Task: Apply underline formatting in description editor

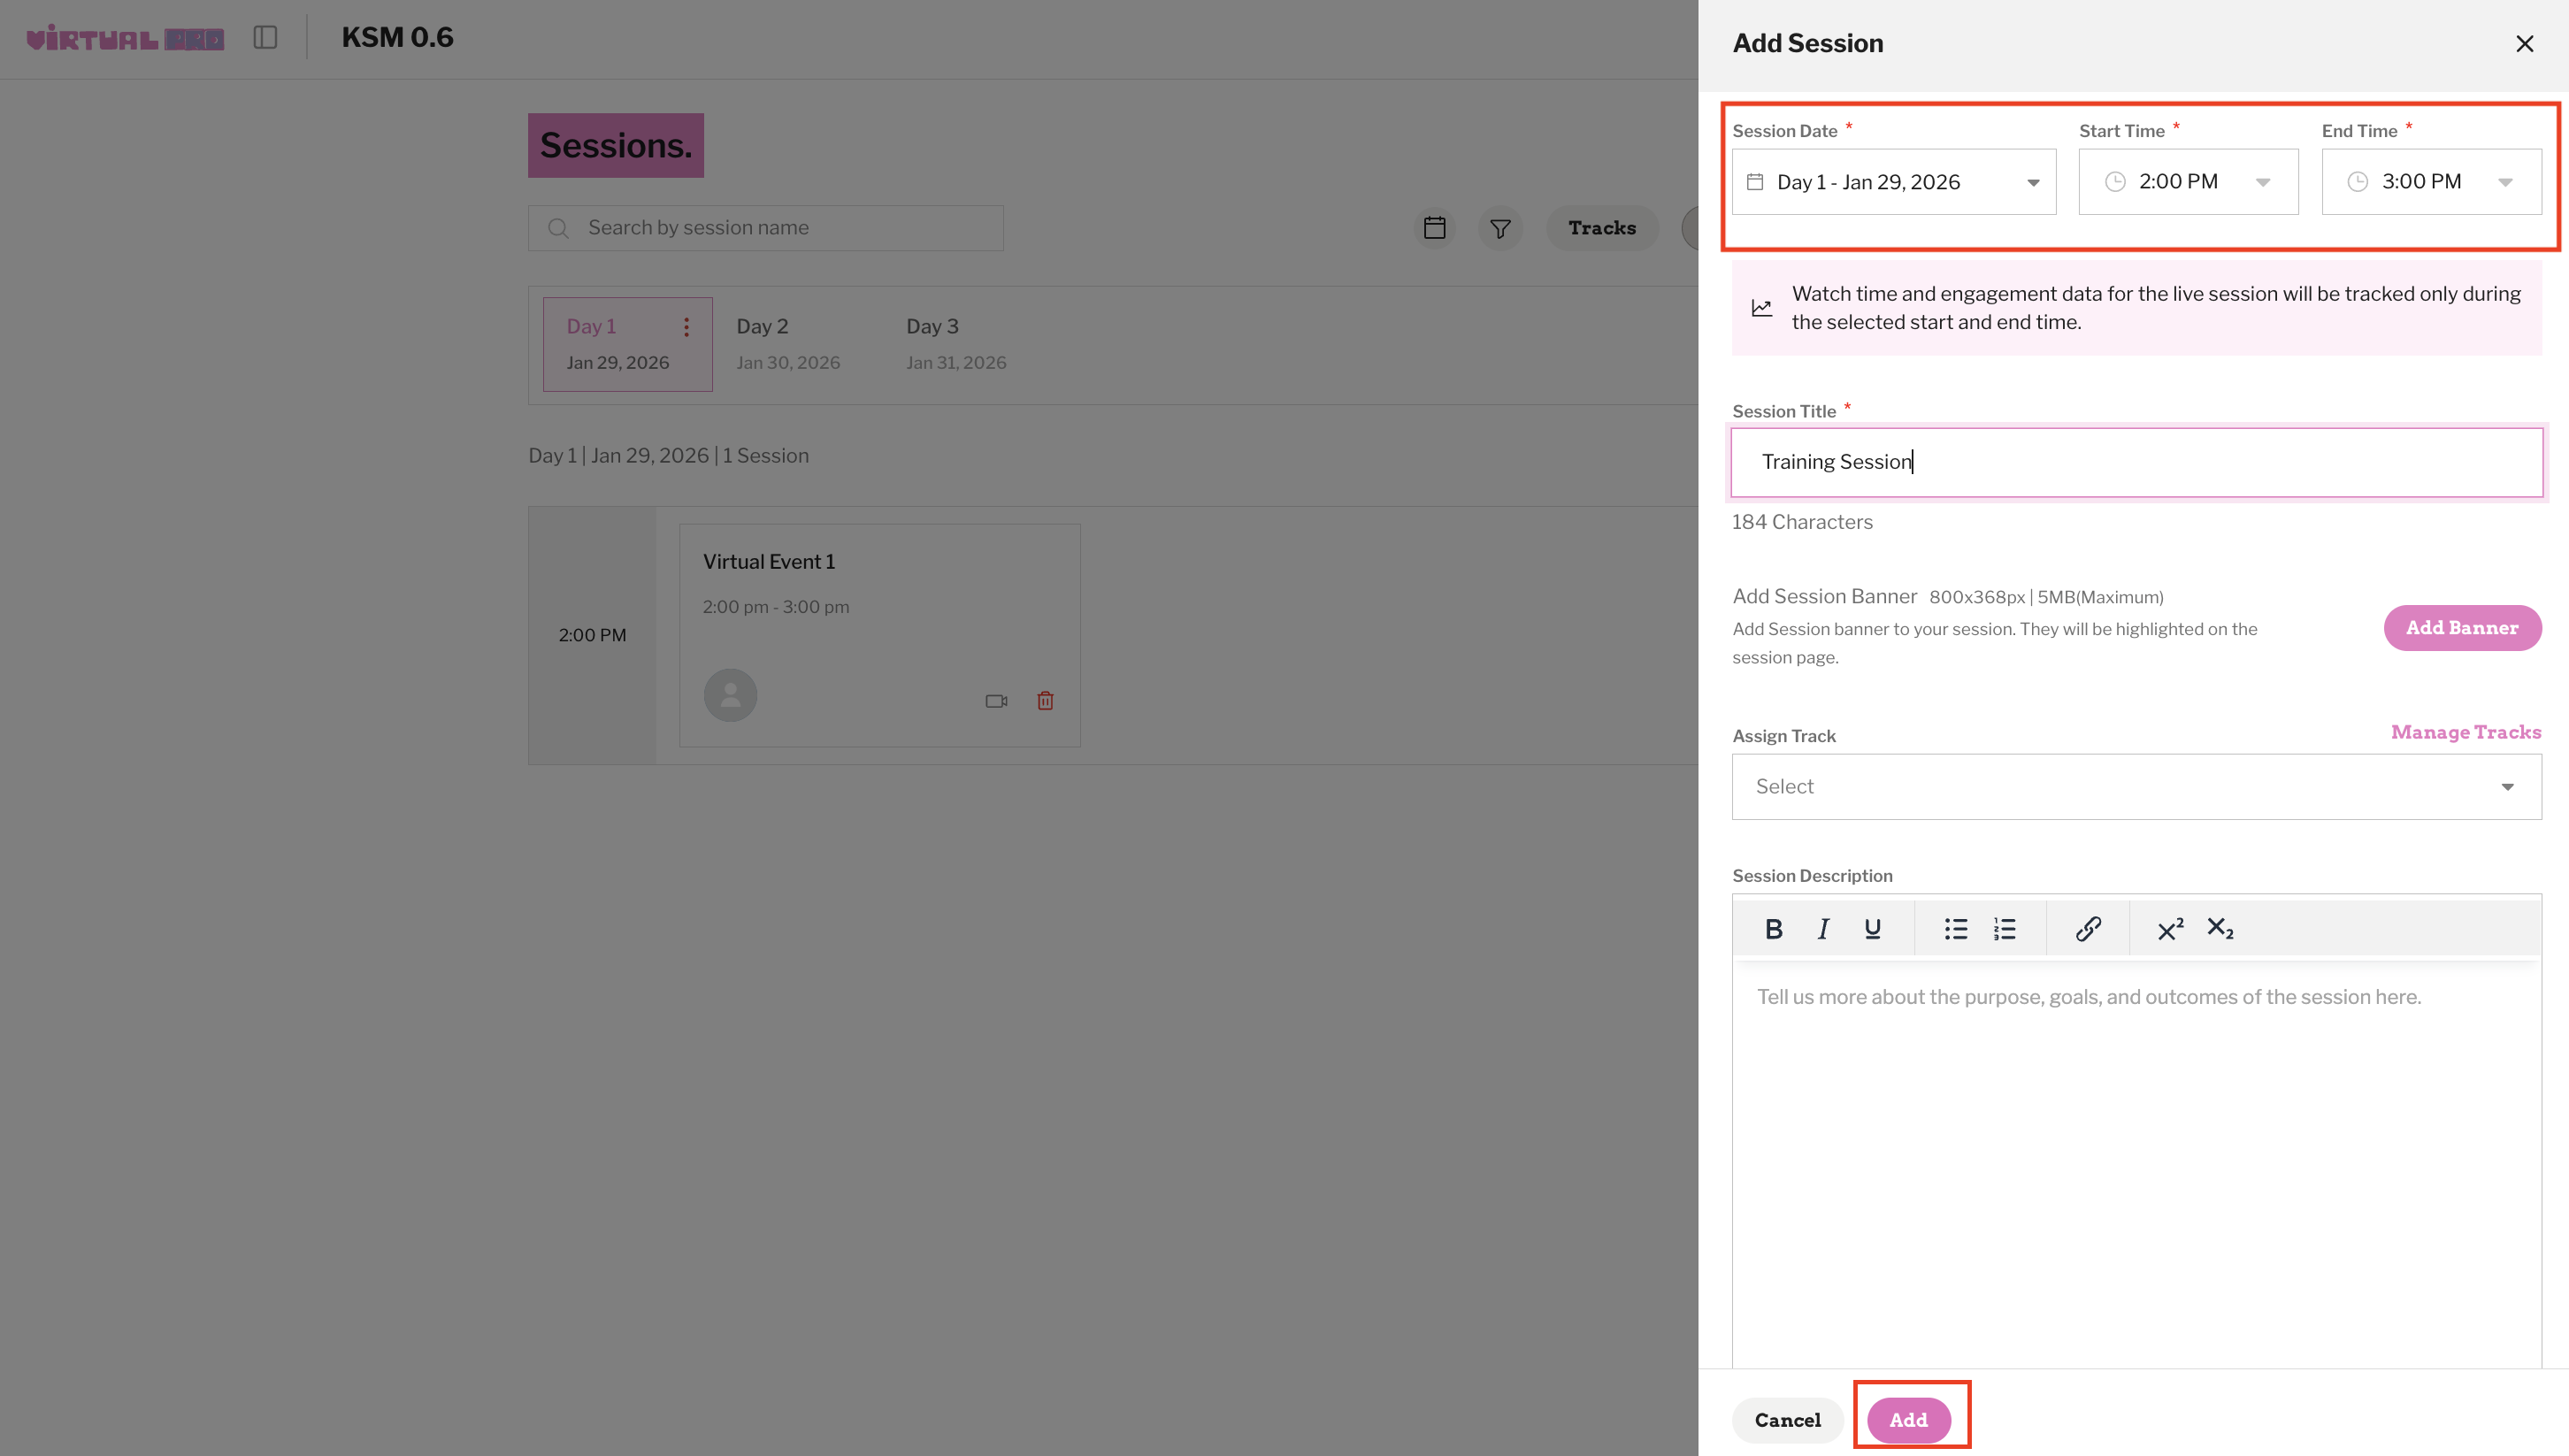Action: tap(1872, 929)
